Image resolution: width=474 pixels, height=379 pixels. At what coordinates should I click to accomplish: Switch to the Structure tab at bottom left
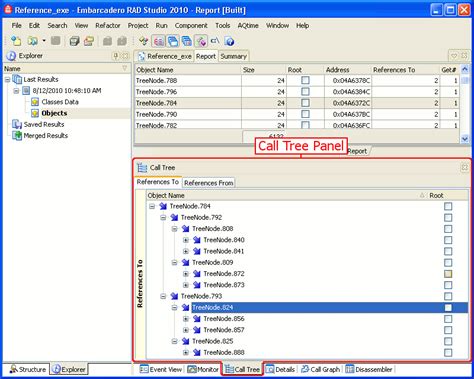point(27,369)
